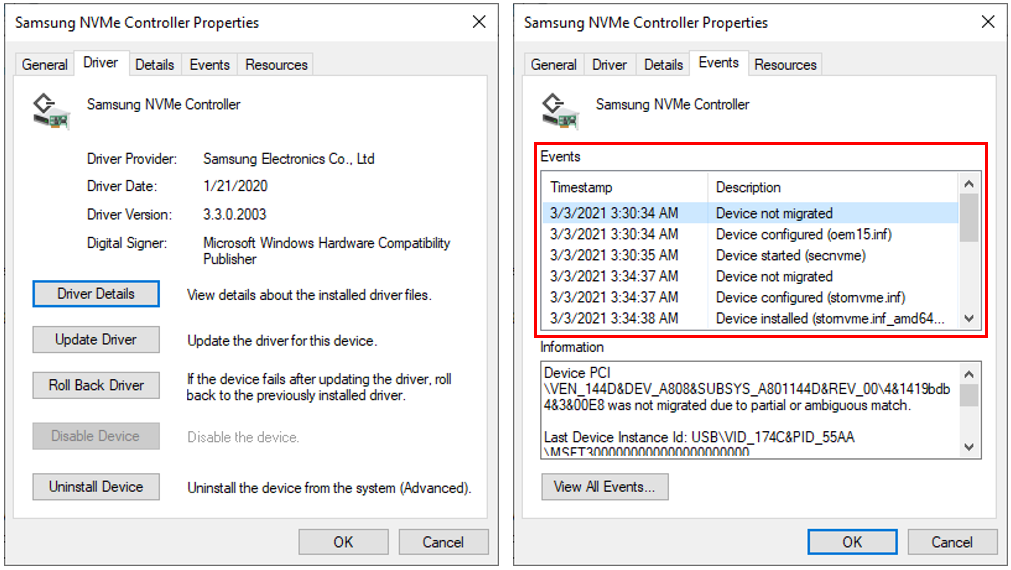Go to the Resources tab in the right dialog

(785, 64)
